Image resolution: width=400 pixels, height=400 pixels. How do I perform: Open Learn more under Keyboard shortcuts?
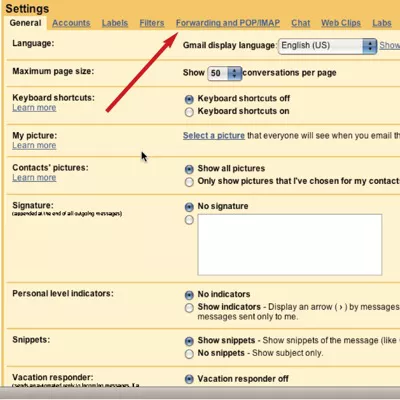(34, 108)
